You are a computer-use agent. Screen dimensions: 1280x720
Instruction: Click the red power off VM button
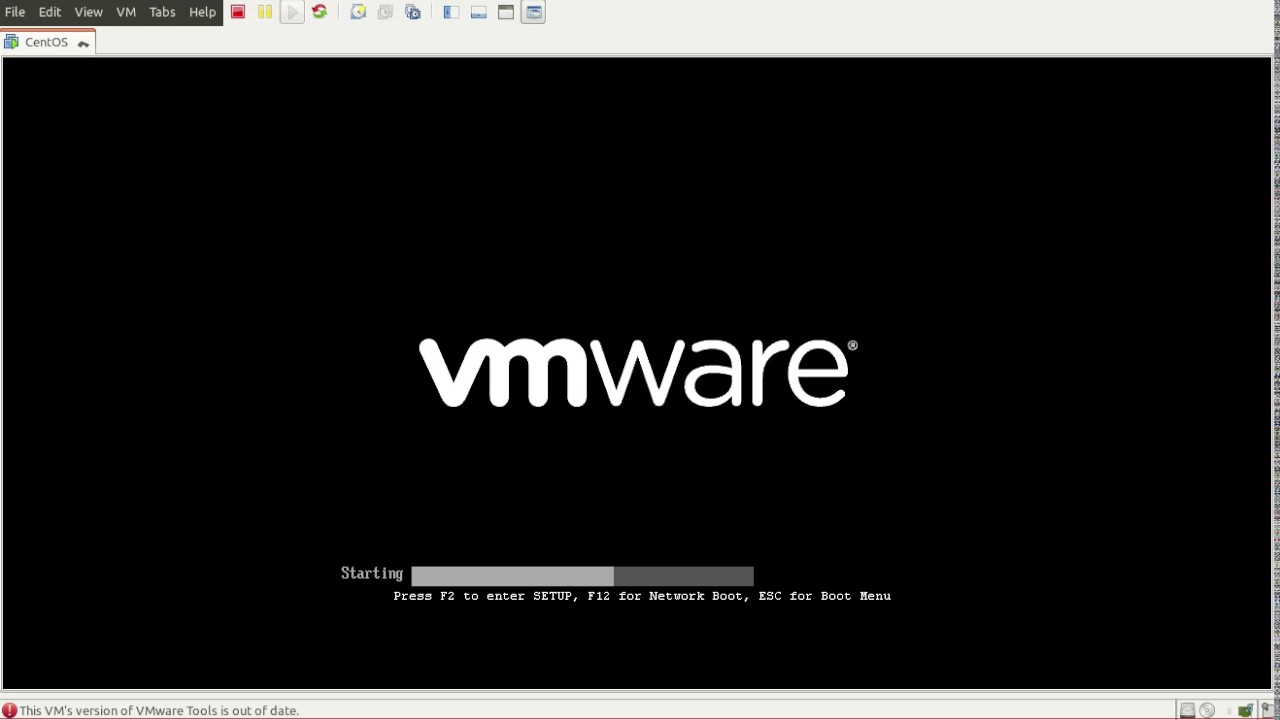click(x=238, y=12)
